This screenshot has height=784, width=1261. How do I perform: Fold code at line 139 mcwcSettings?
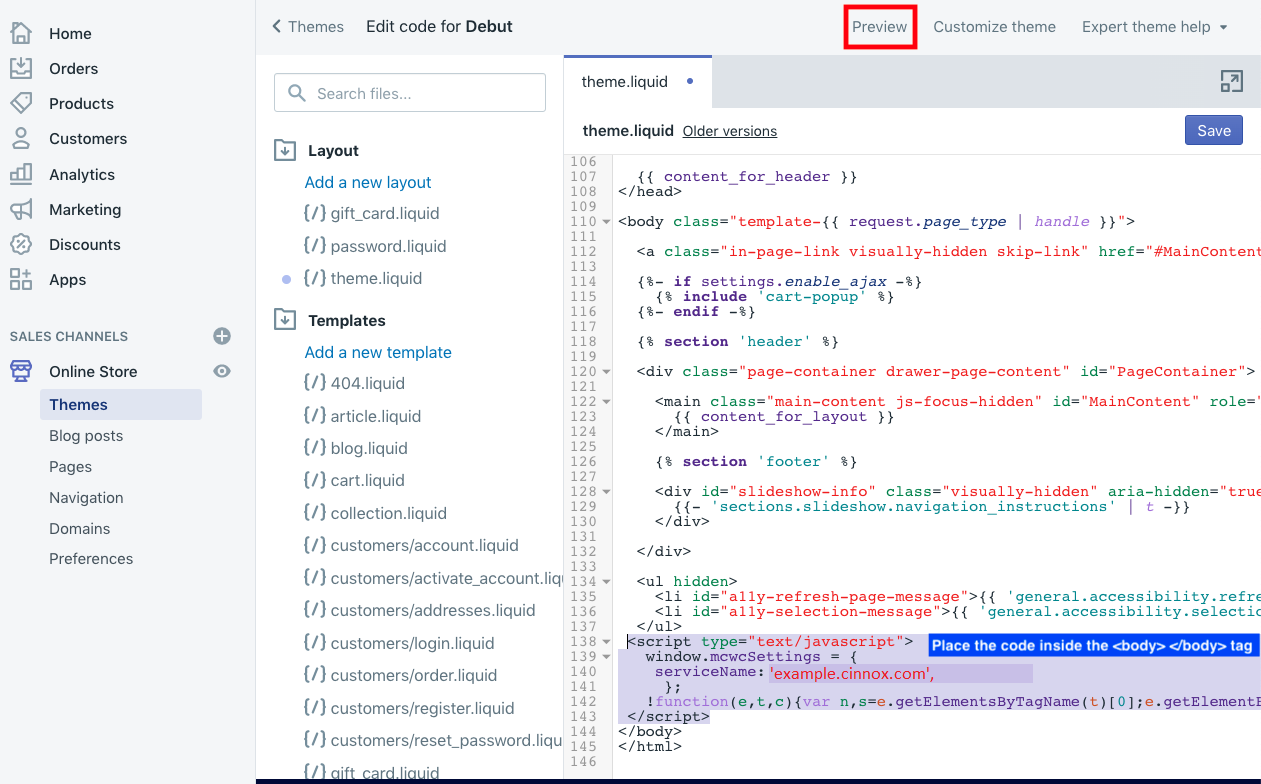[x=606, y=657]
